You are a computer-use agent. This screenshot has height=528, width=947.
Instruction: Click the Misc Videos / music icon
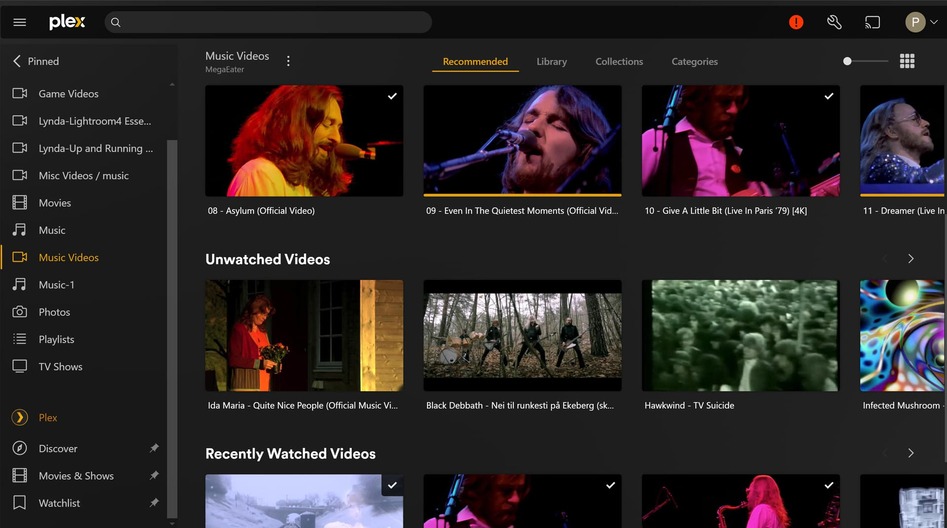pyautogui.click(x=20, y=175)
